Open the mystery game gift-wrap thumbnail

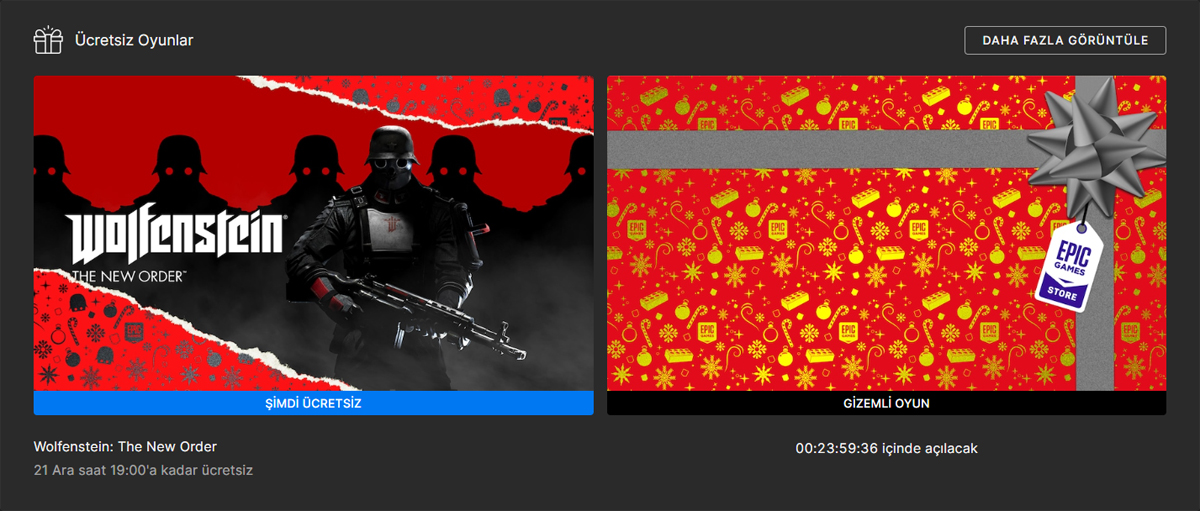tap(886, 233)
